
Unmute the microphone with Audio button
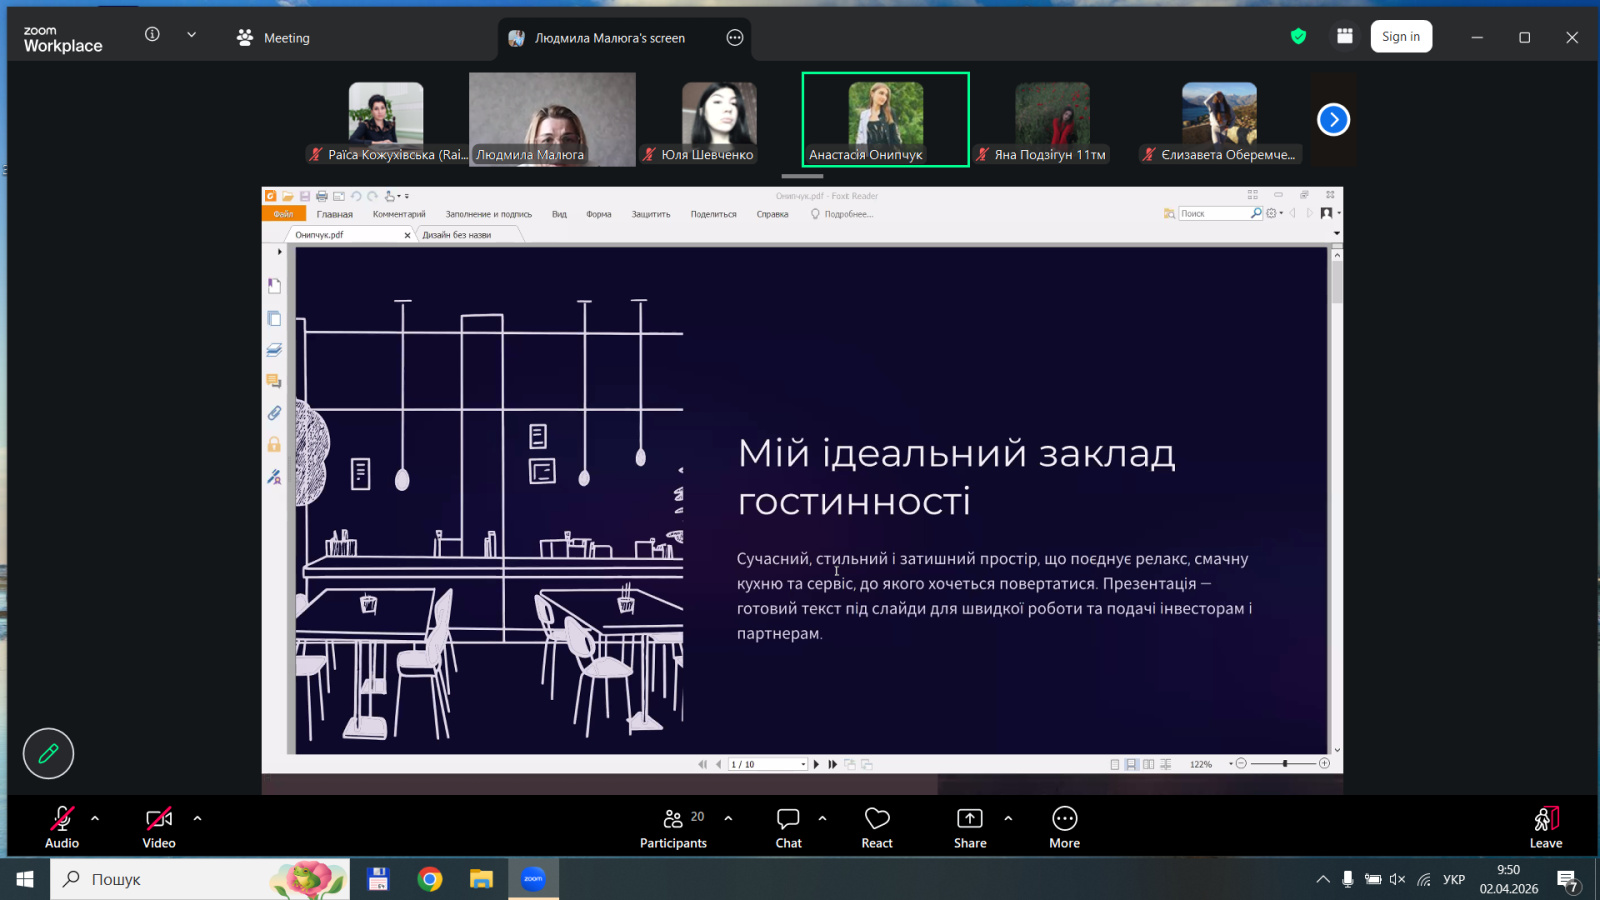tap(62, 827)
